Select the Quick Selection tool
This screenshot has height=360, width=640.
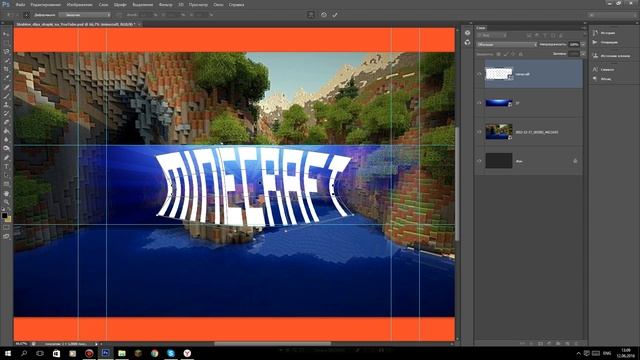point(6,60)
